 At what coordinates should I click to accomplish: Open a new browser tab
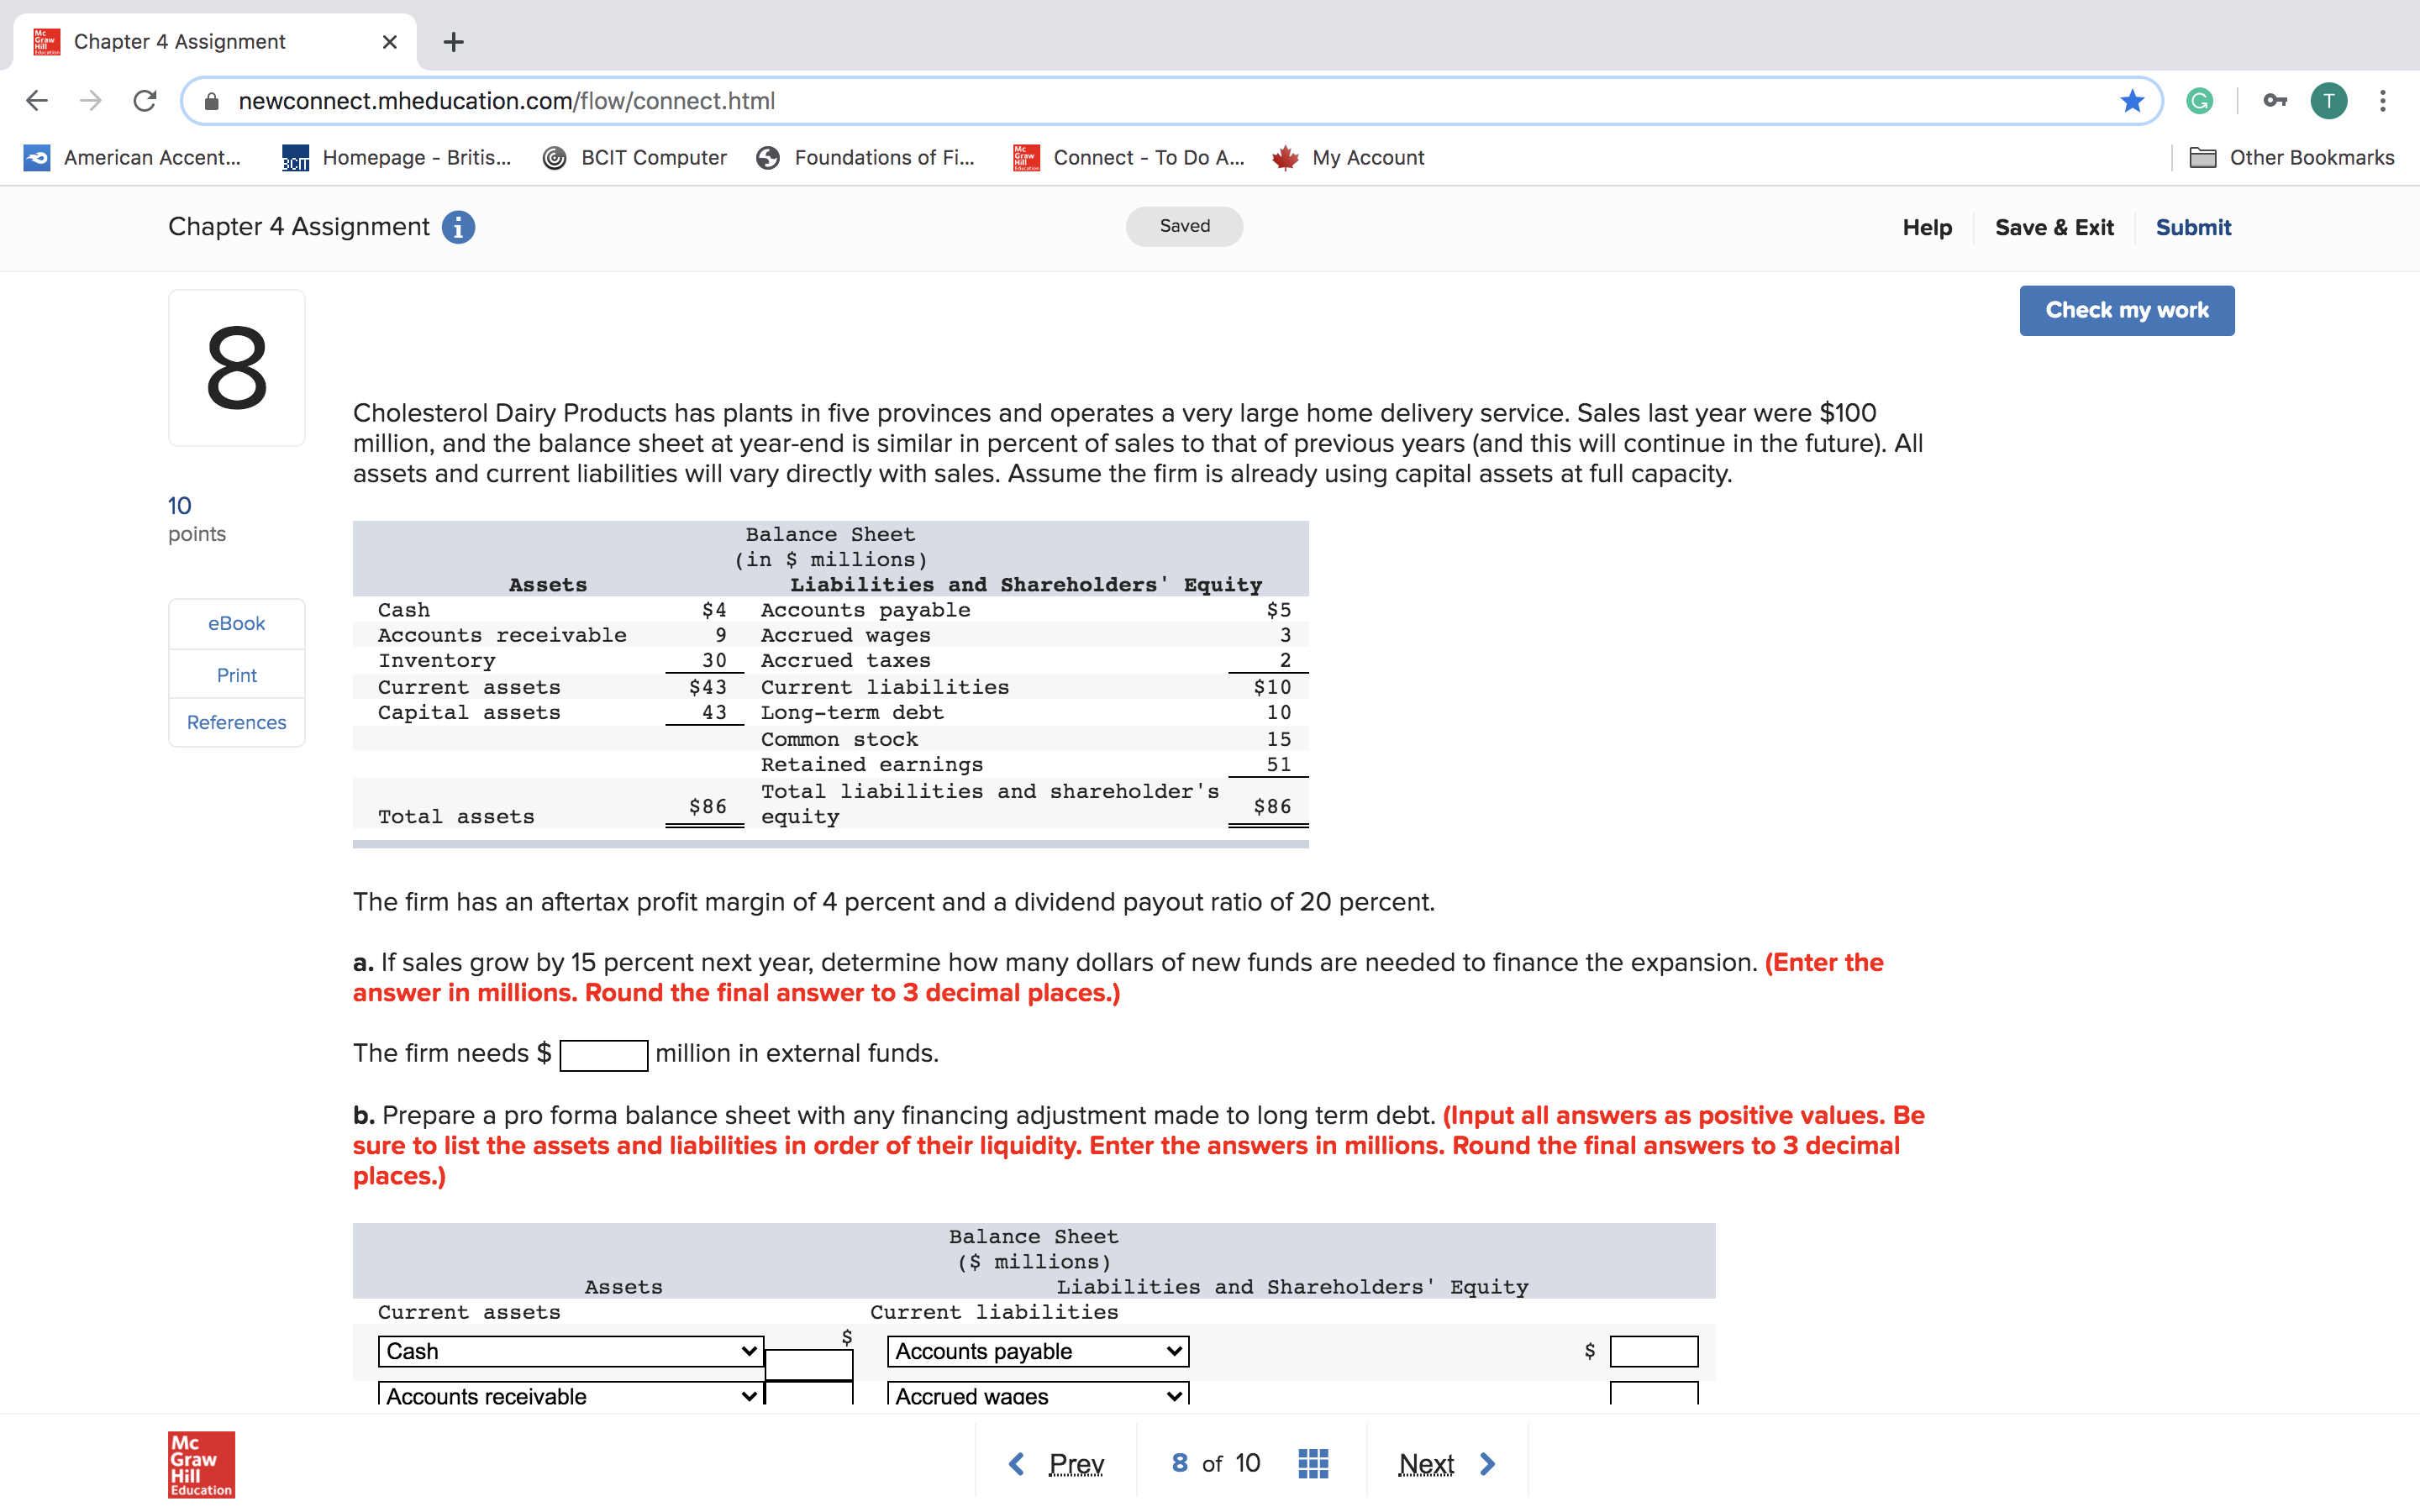453,42
